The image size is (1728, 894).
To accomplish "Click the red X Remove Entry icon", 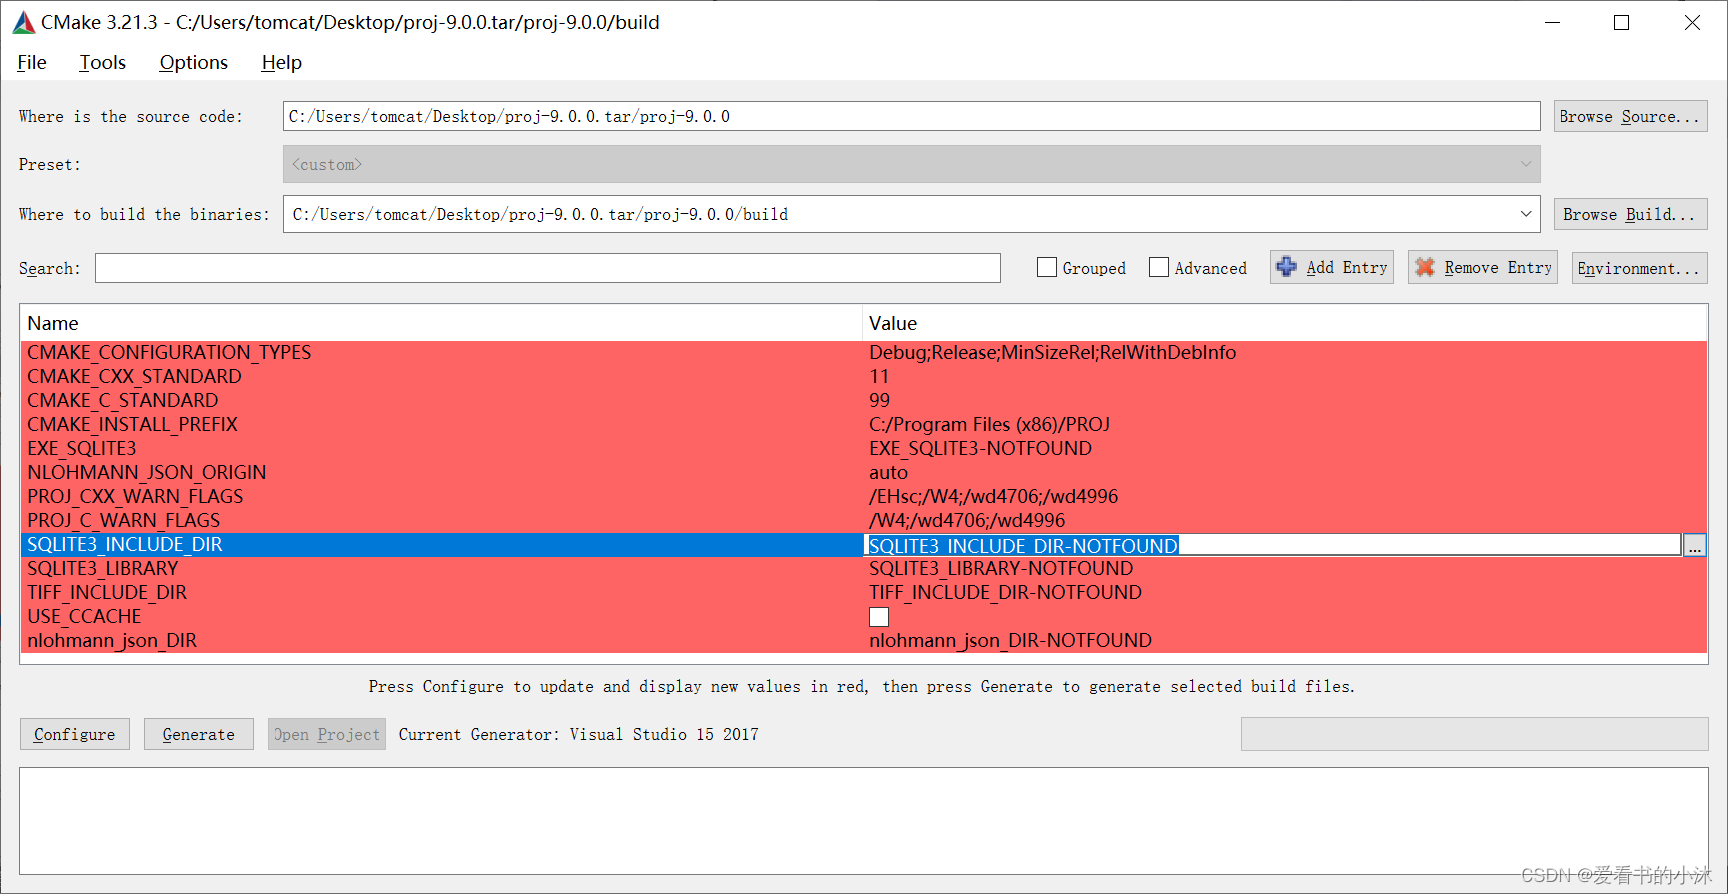I will click(1425, 267).
